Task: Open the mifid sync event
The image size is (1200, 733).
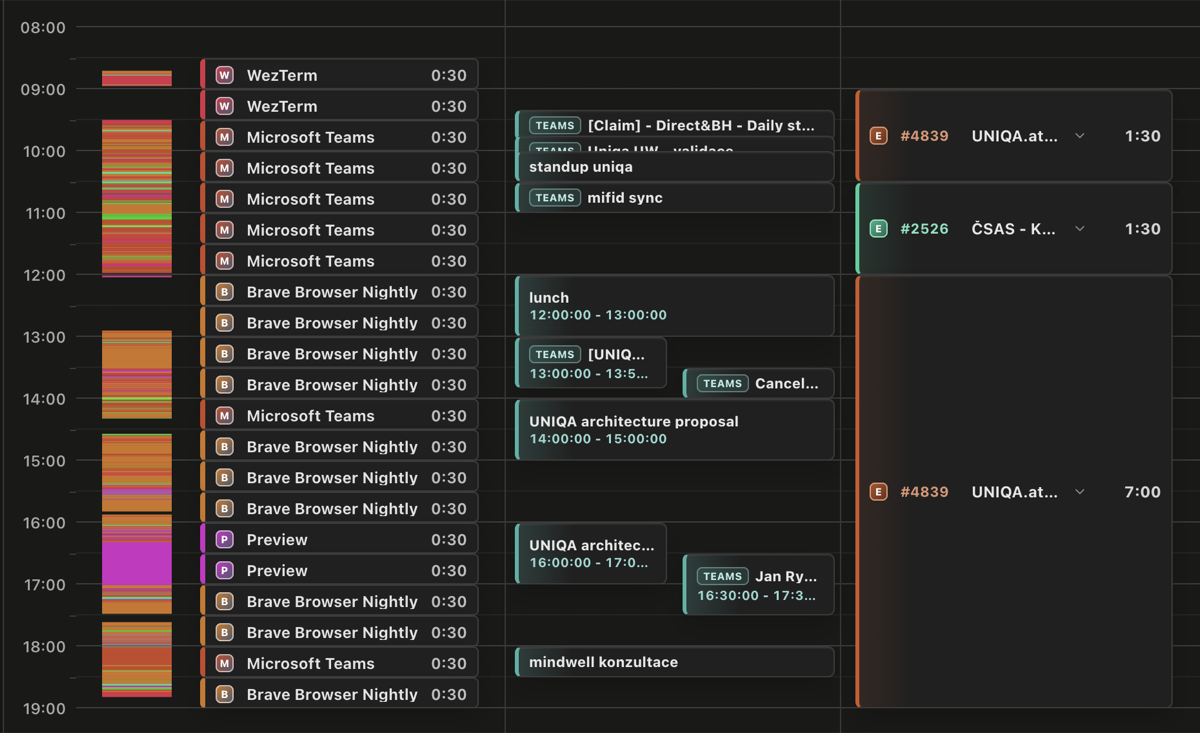Action: coord(674,198)
